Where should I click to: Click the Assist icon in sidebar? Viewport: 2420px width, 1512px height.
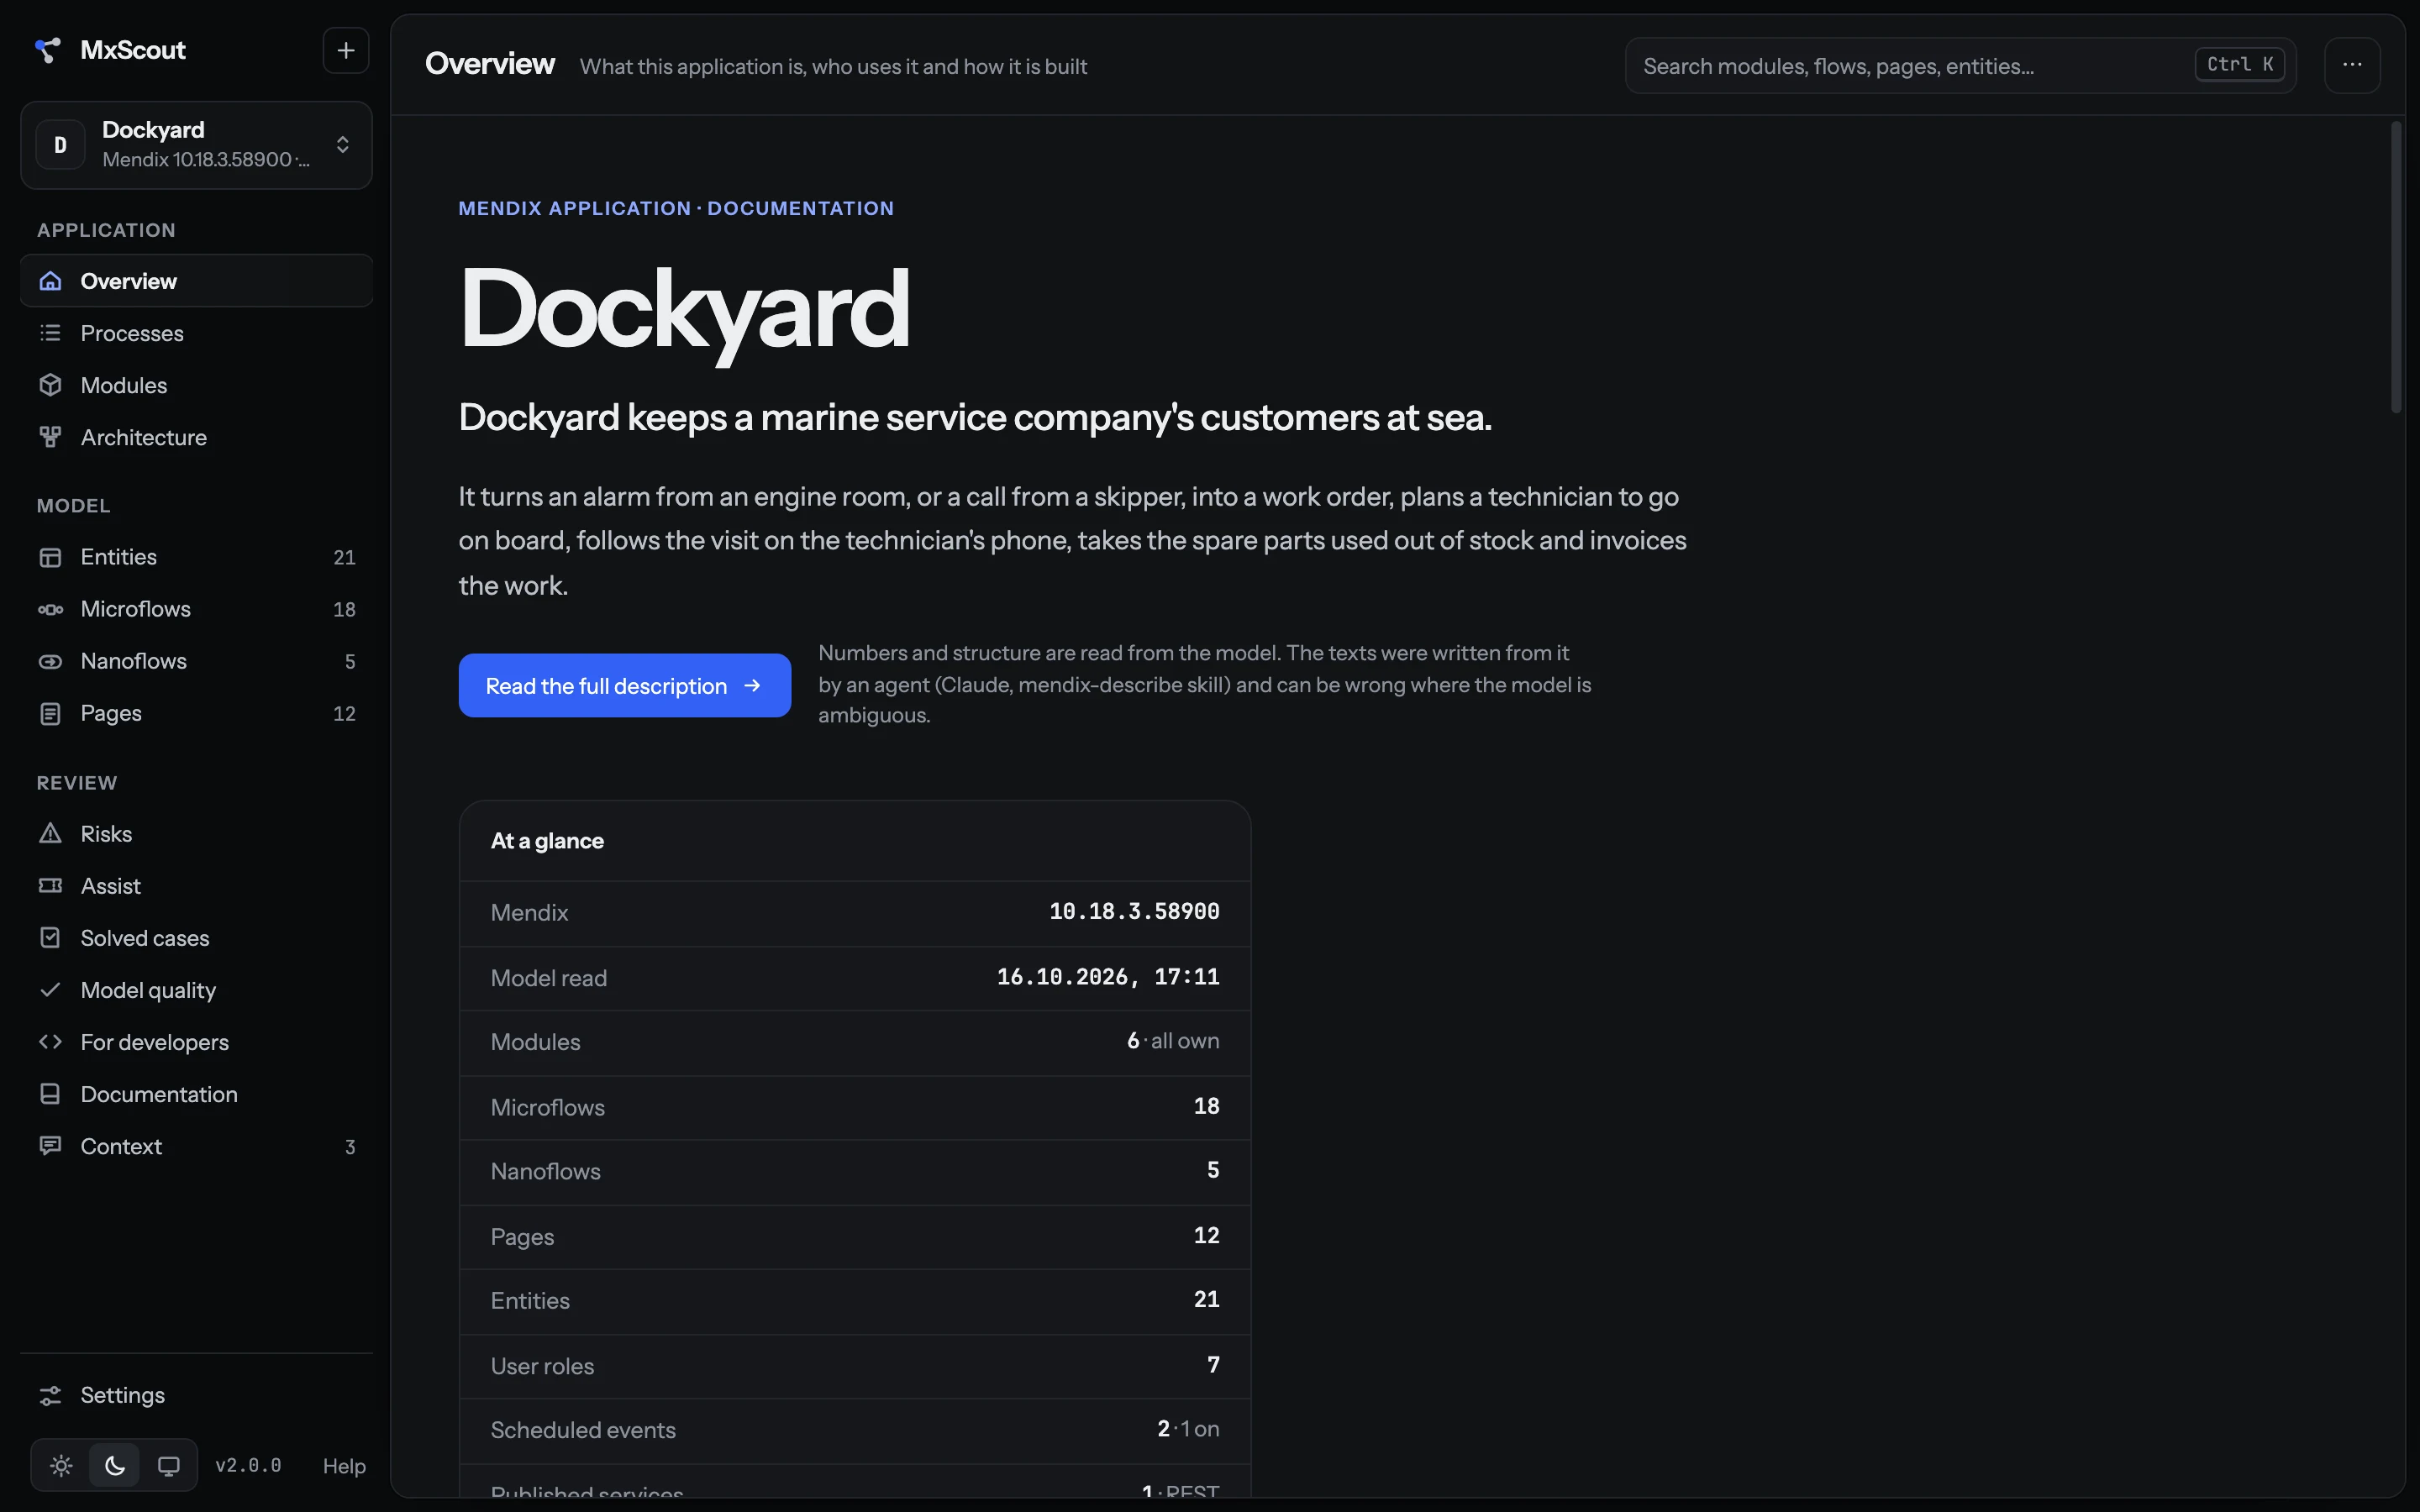50,885
